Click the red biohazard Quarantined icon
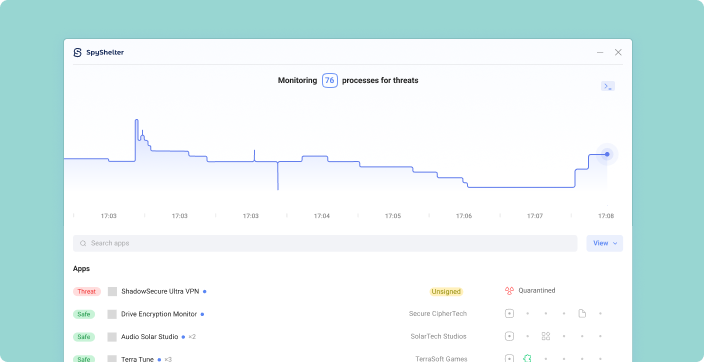 [509, 291]
